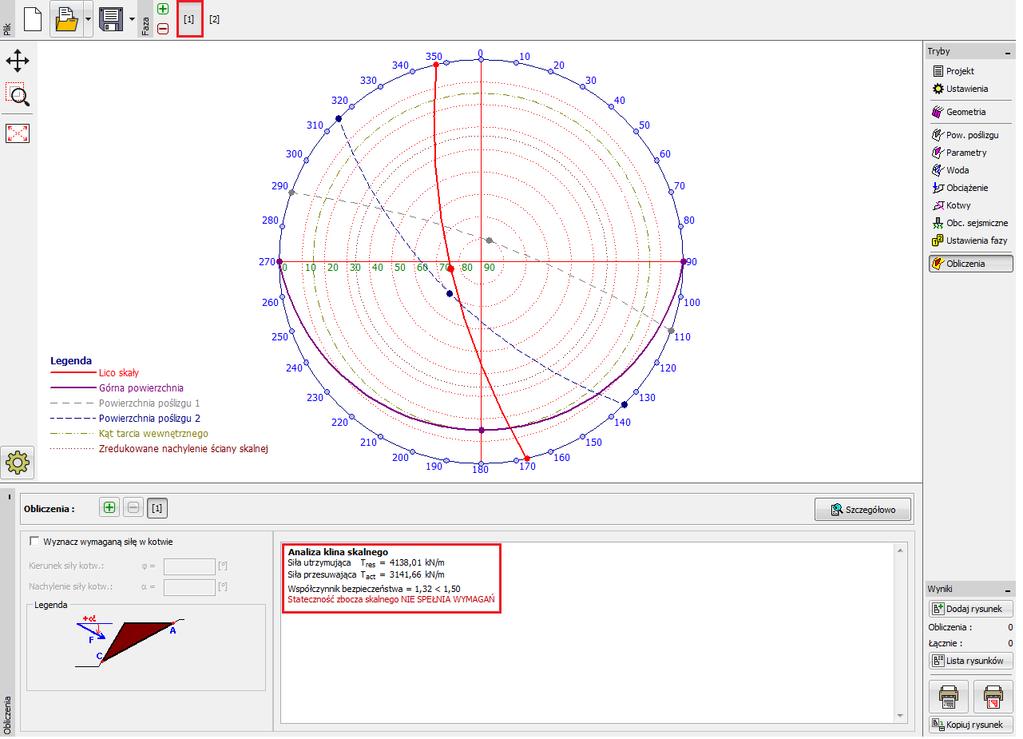1023x739 pixels.
Task: Click the 'Zredukowane nachylenie ściany skalnej' legend entry
Action: (x=159, y=449)
